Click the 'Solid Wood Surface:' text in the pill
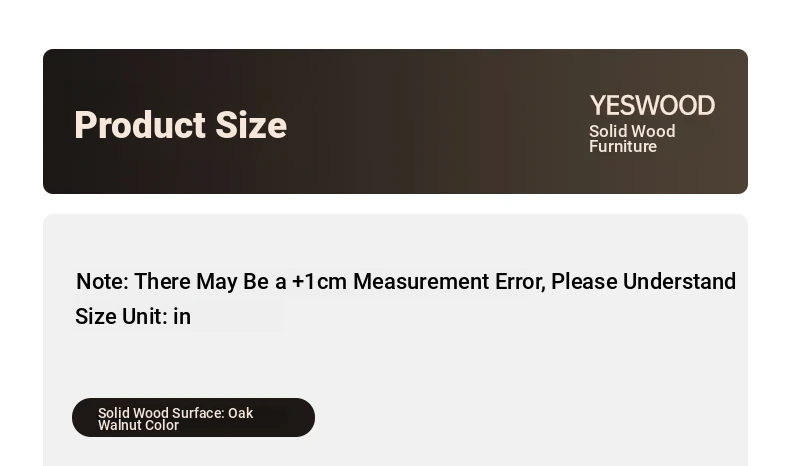Viewport: 790px width, 466px height. 161,413
